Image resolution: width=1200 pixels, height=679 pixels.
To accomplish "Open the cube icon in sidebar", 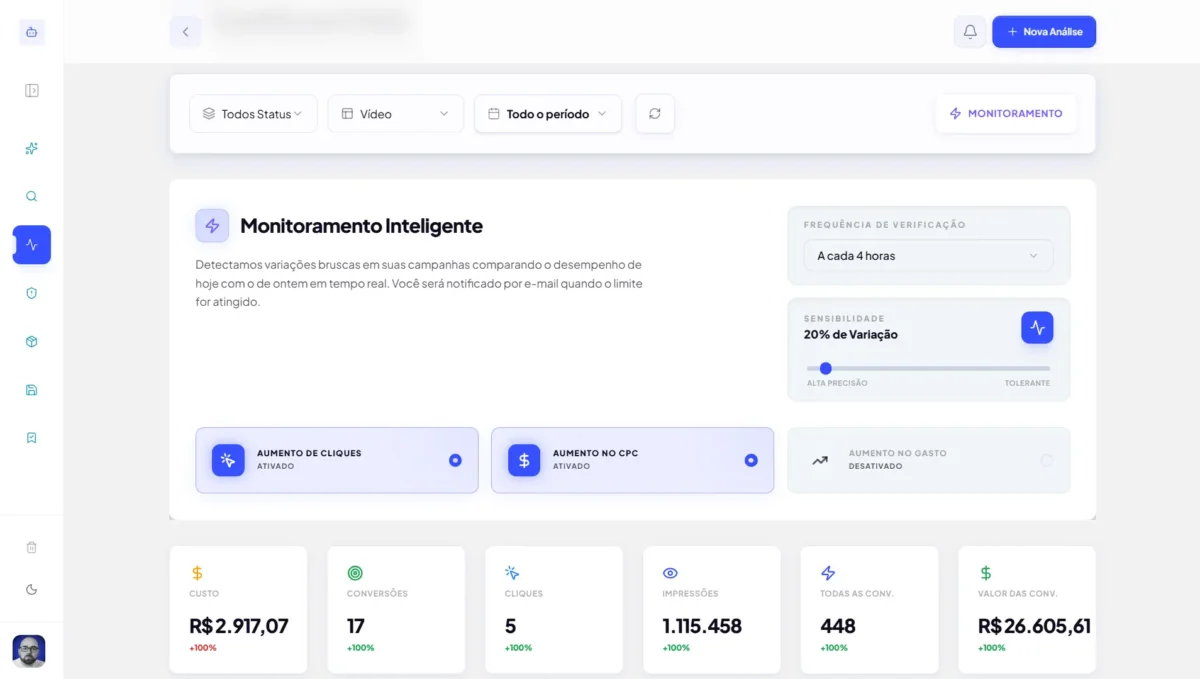I will click(32, 342).
